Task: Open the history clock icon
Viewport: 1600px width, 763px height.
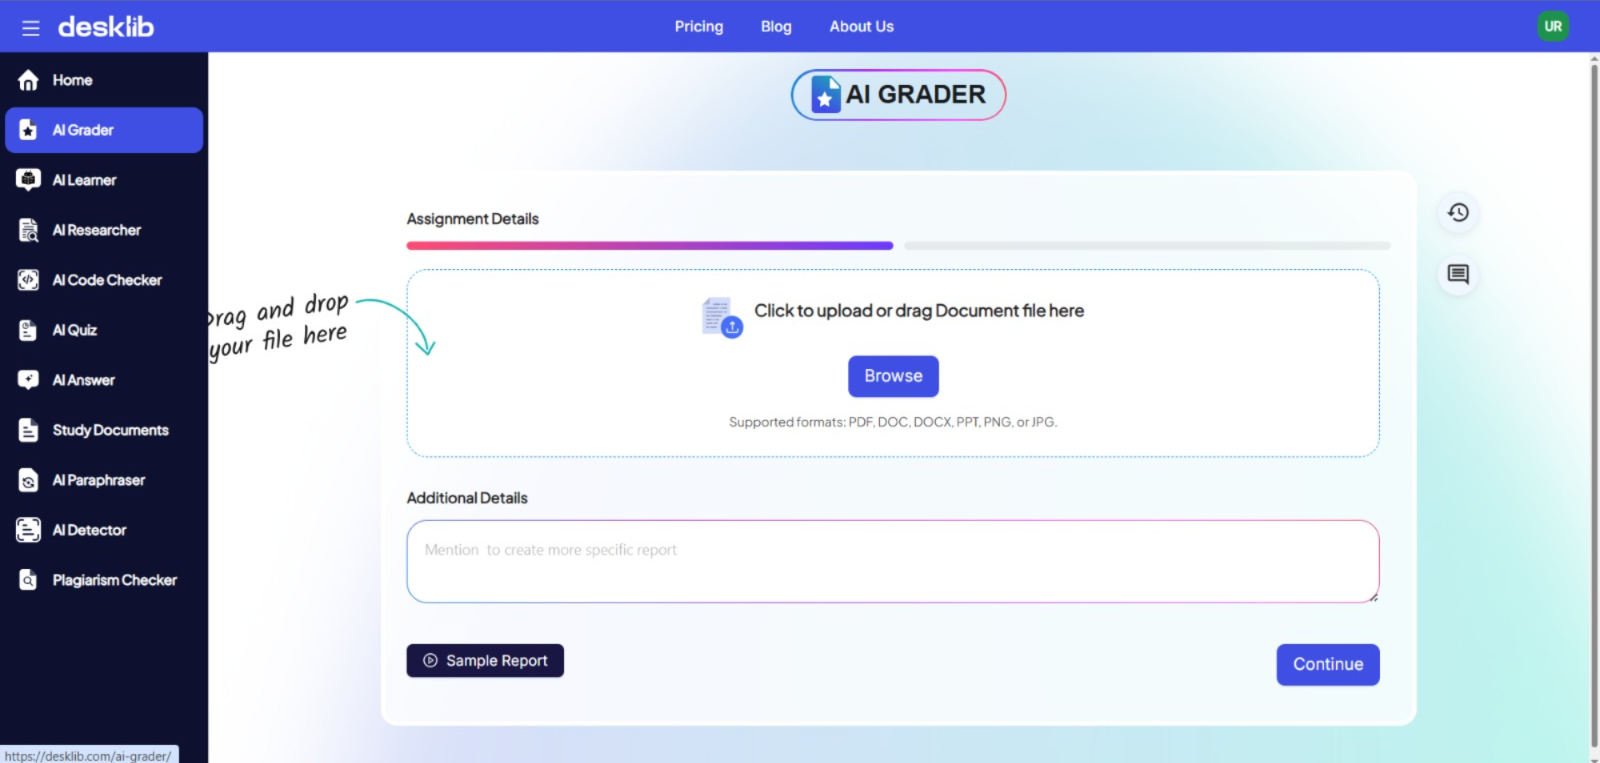Action: click(1458, 212)
